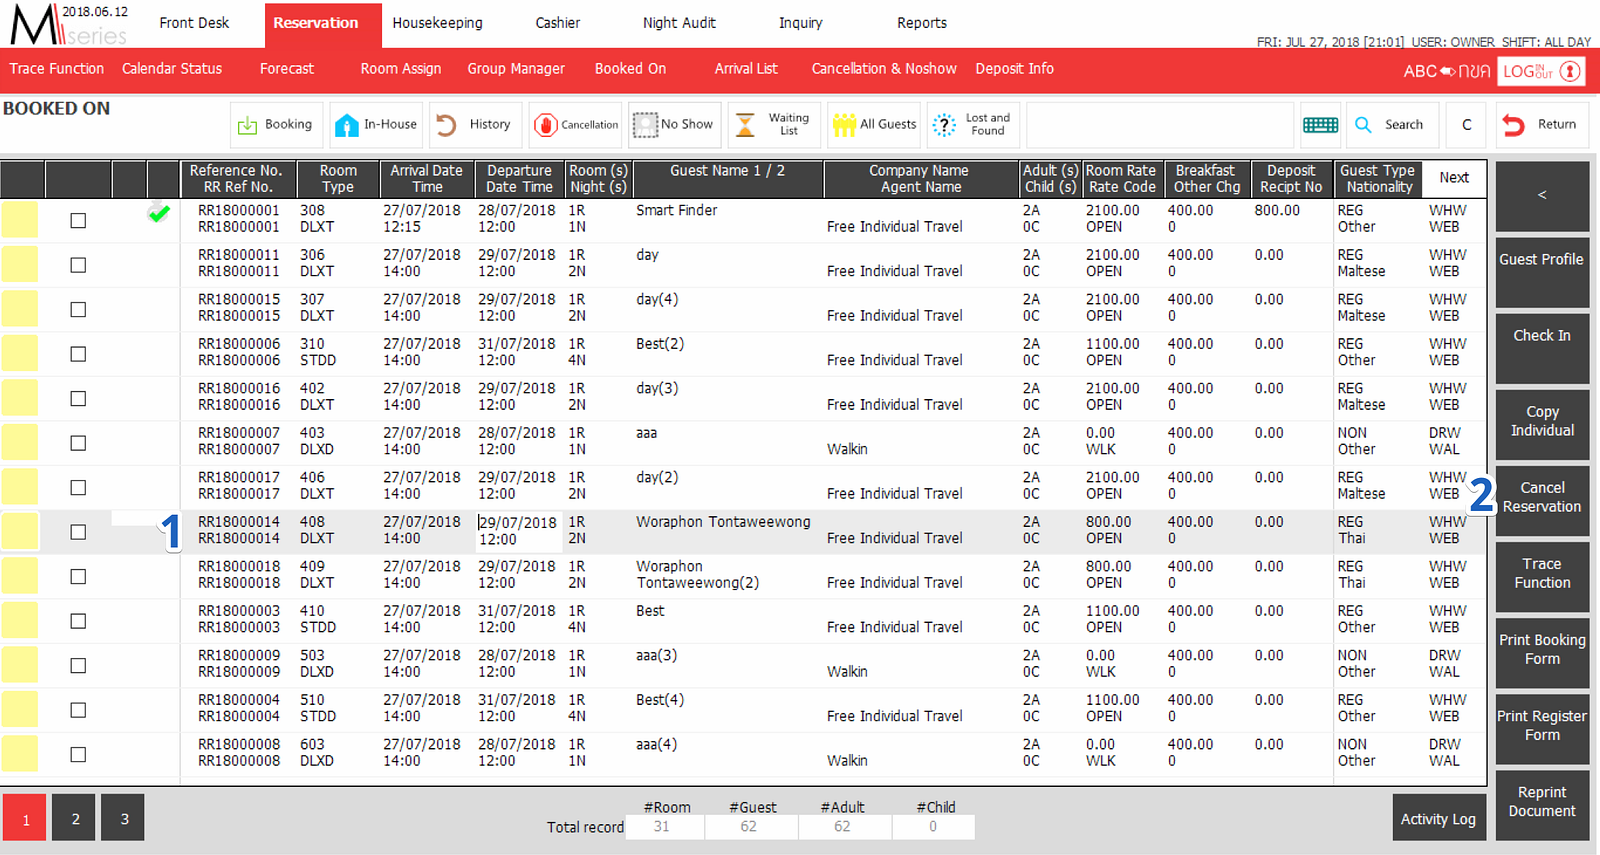Open the Reports tab

click(x=922, y=23)
